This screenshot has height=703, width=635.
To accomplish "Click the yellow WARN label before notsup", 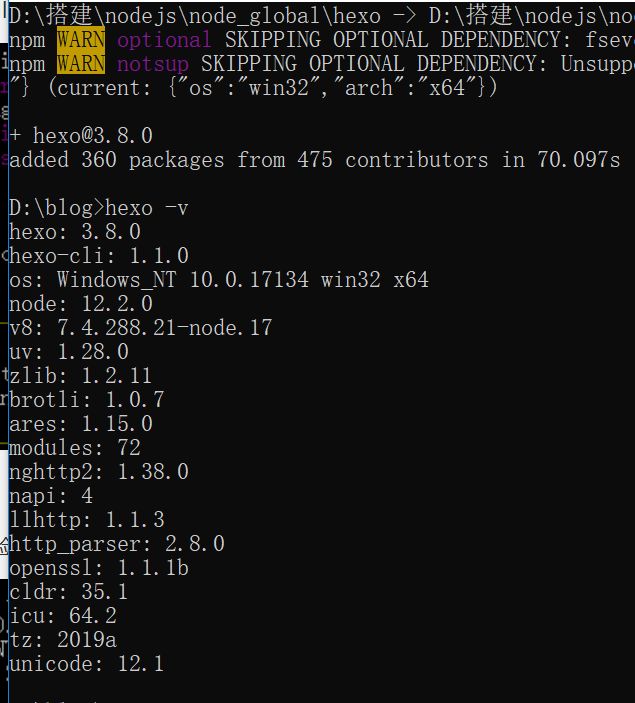I will [x=81, y=63].
